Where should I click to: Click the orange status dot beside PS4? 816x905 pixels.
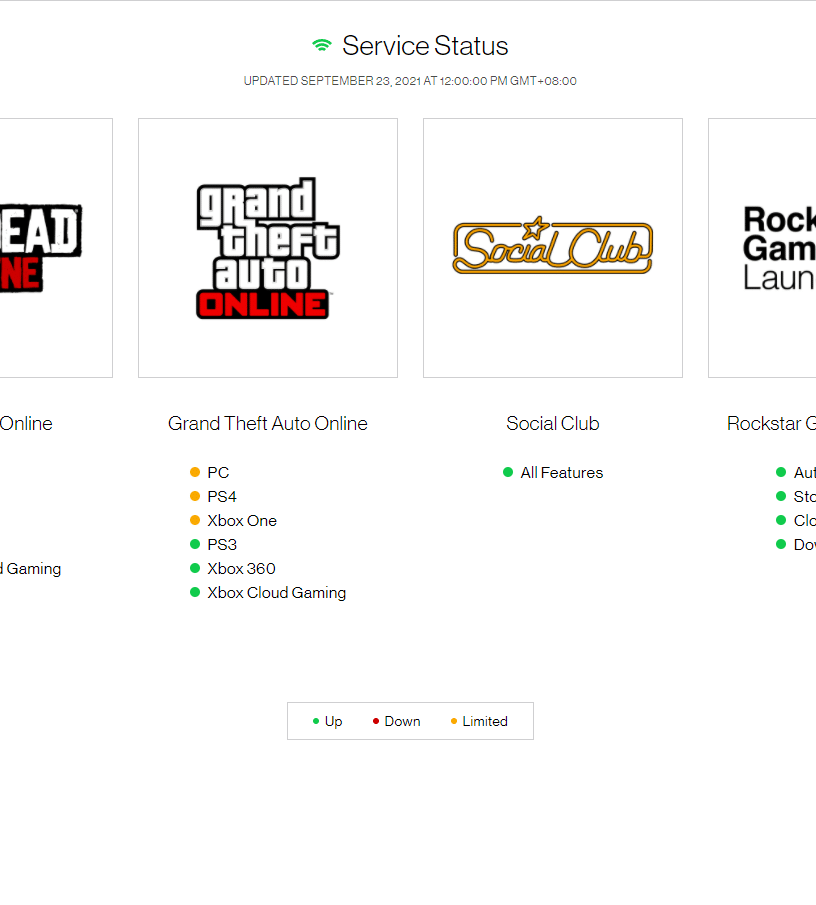195,496
